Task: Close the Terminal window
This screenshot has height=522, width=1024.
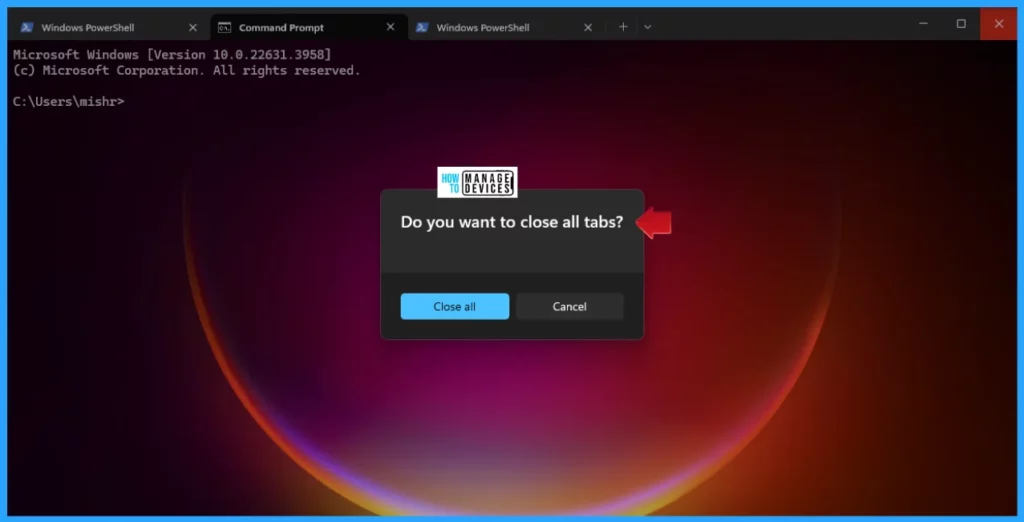Action: (x=999, y=24)
